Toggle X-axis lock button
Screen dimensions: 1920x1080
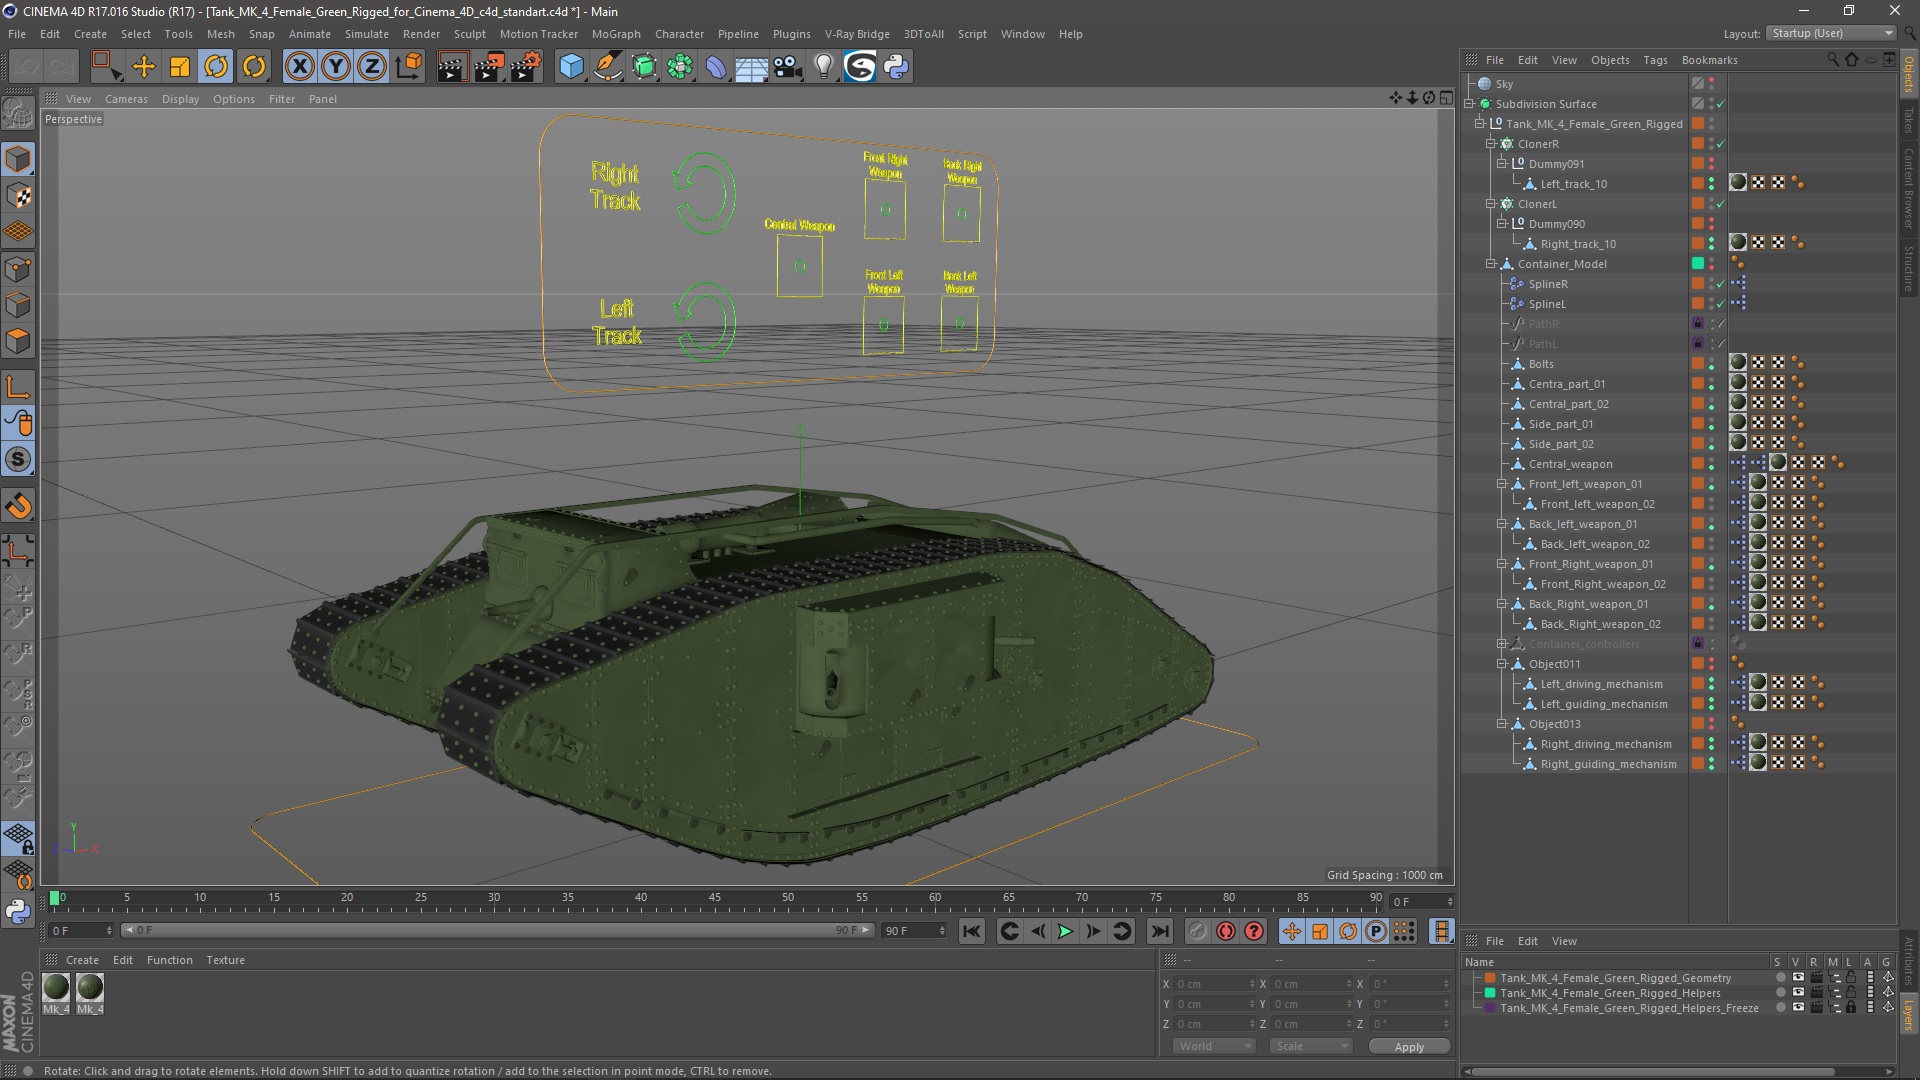coord(299,67)
